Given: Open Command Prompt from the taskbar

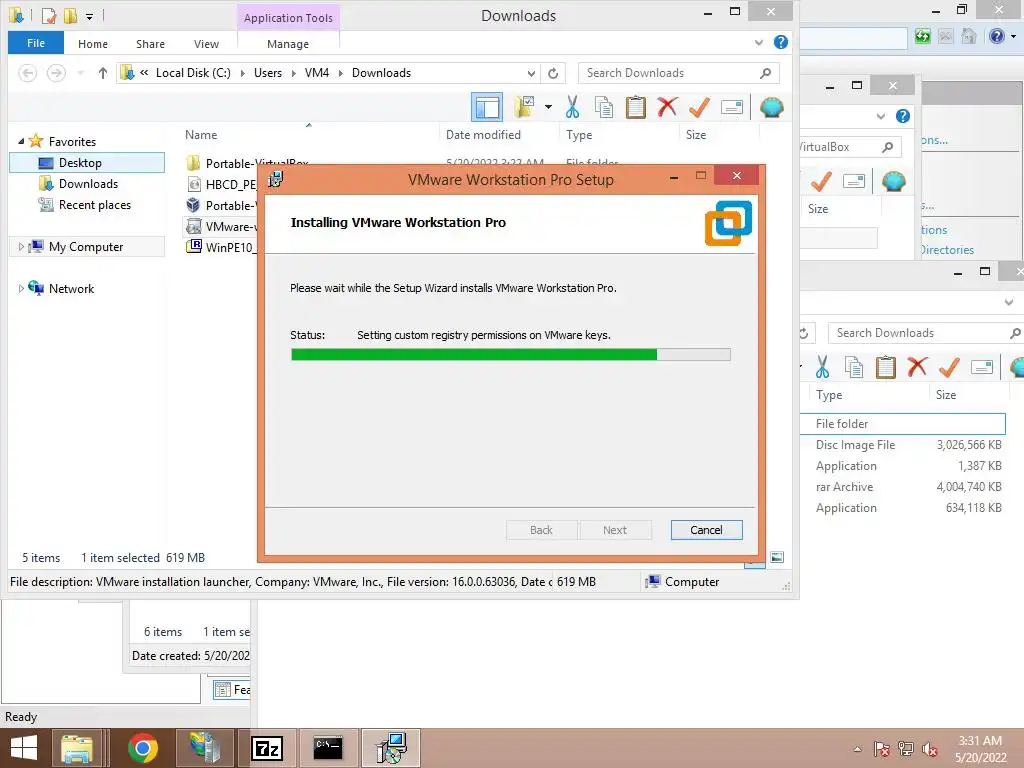Looking at the screenshot, I should pos(328,748).
